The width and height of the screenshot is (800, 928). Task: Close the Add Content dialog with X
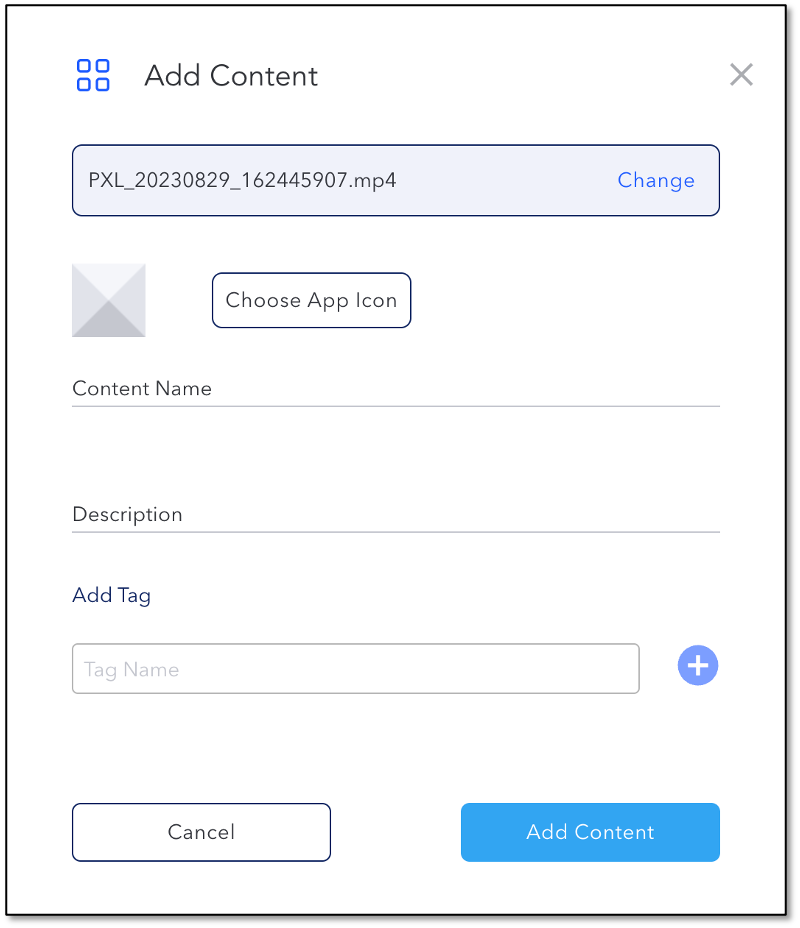tap(741, 75)
